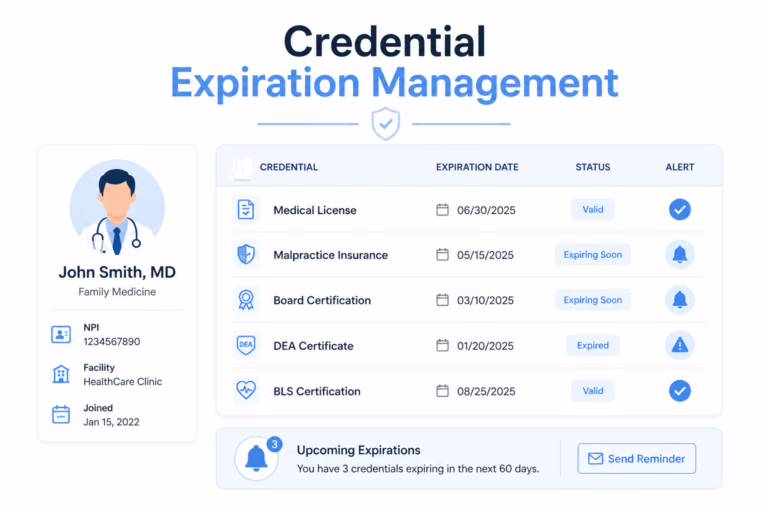Click the Jan 15, 2022 joined date
This screenshot has width=768, height=512.
coord(111,422)
